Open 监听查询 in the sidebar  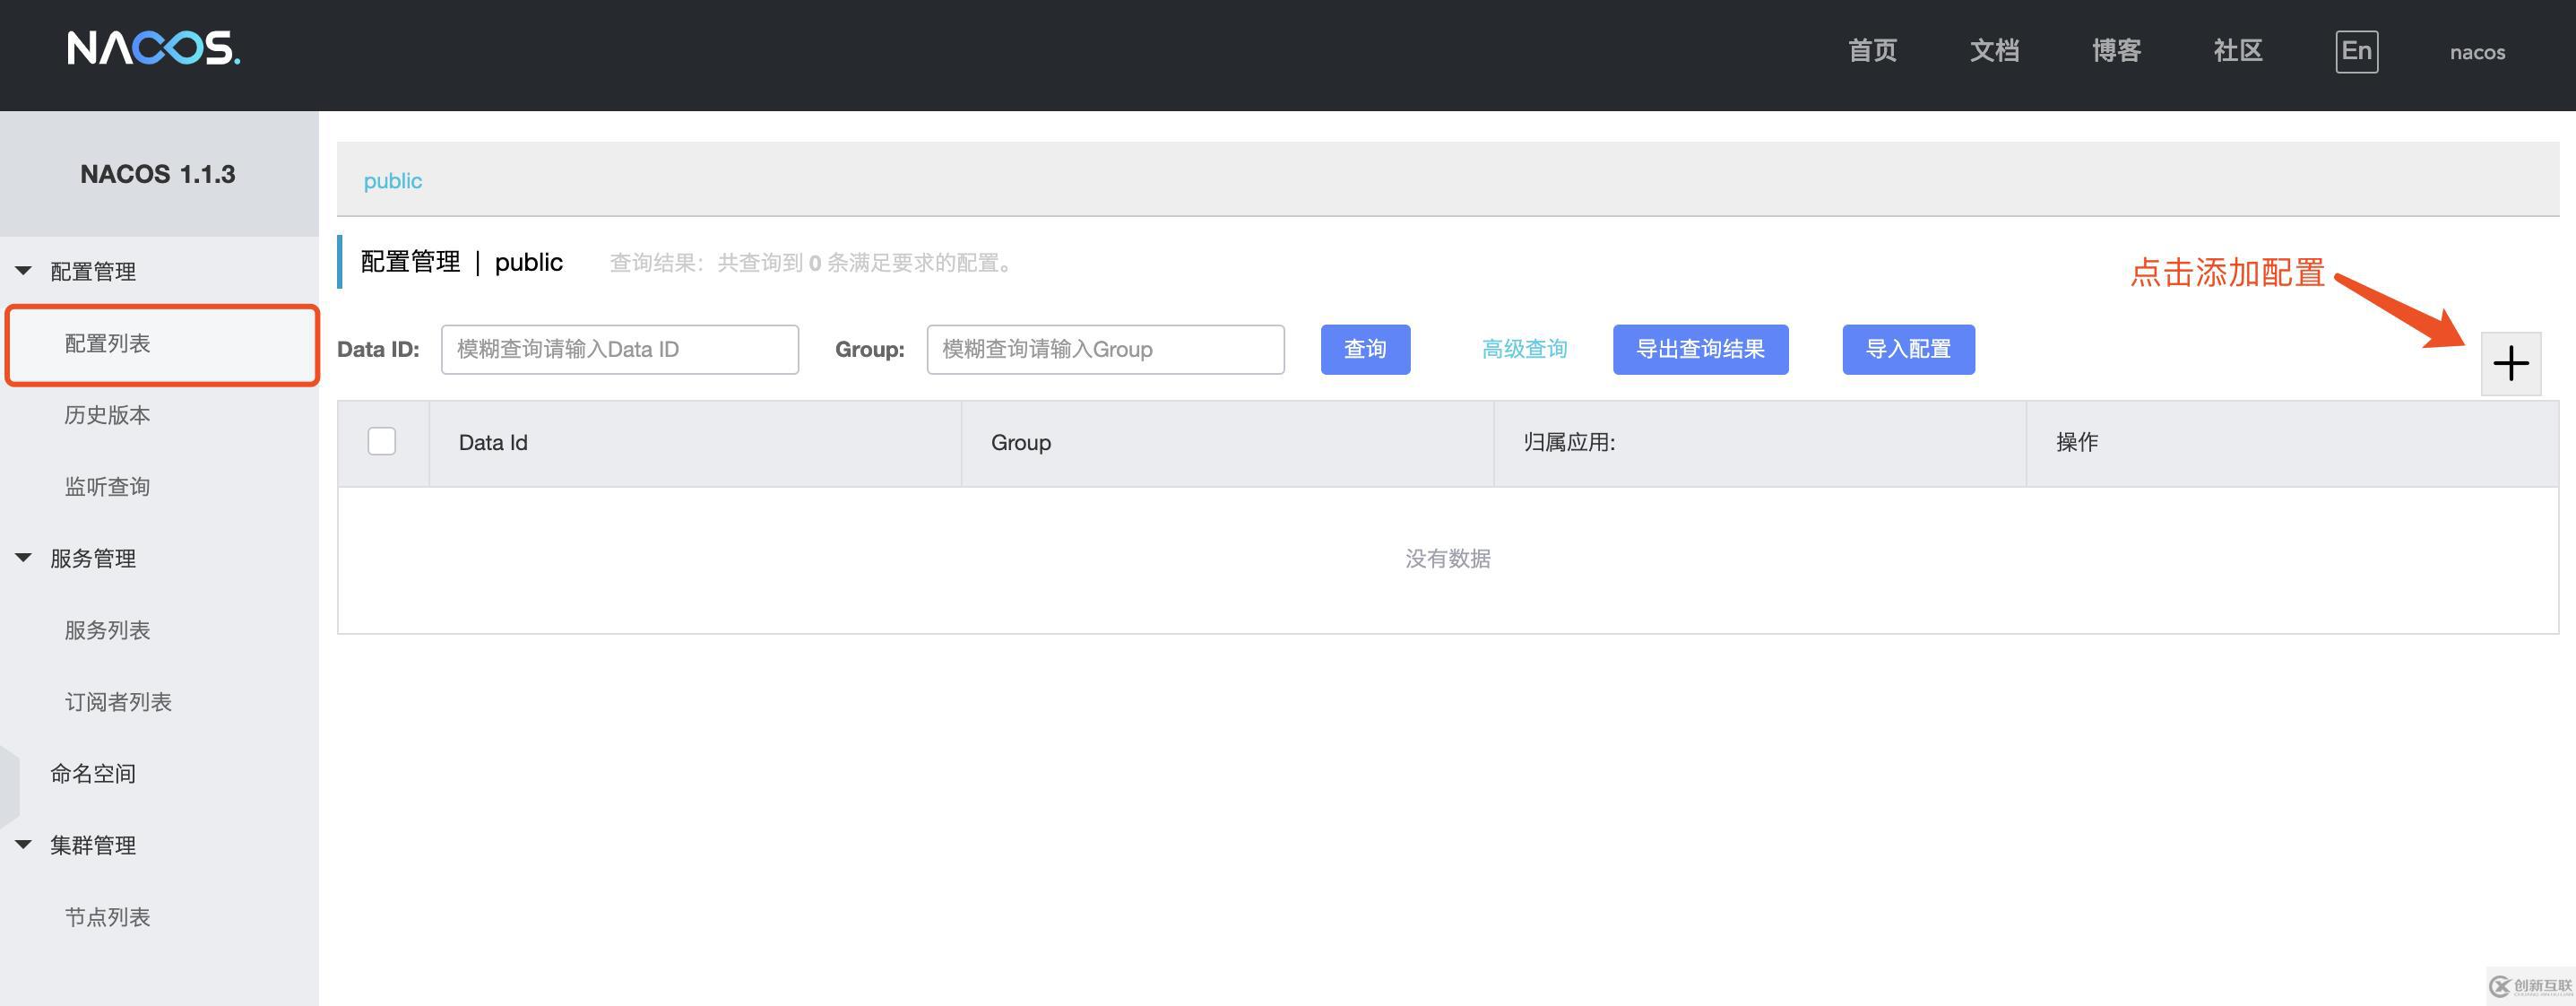coord(108,487)
